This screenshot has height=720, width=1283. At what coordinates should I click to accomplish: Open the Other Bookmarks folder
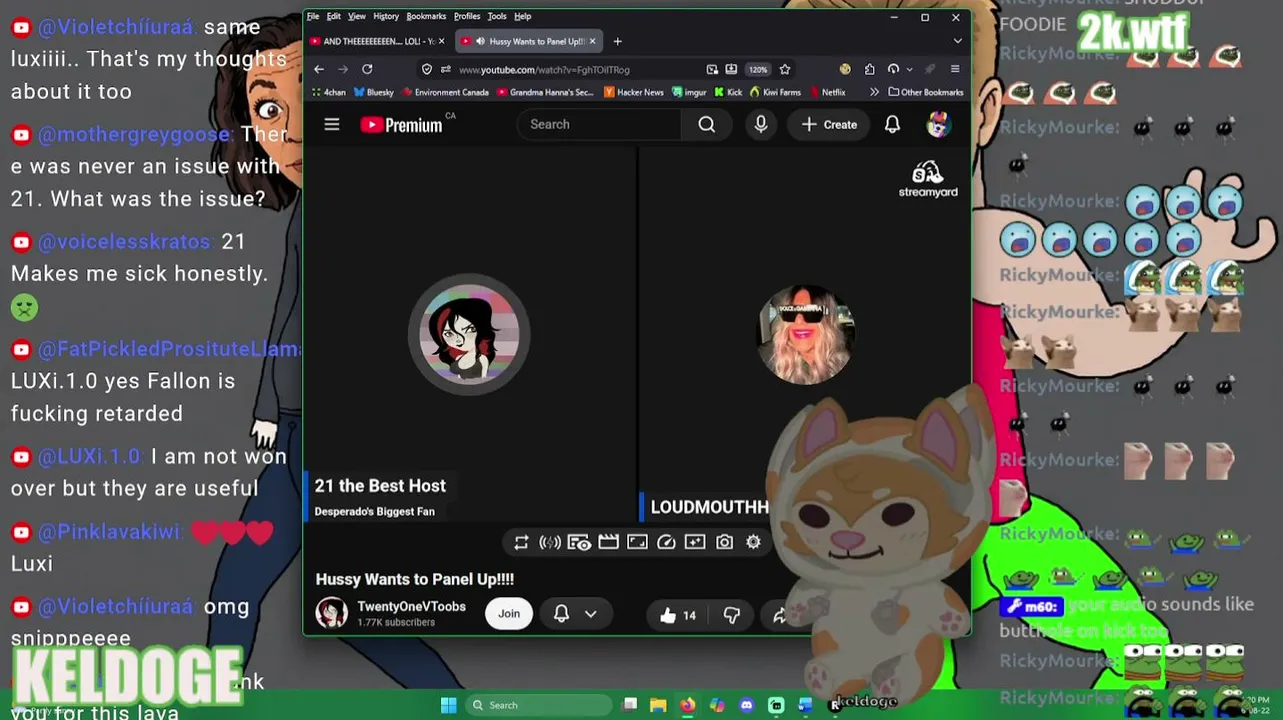[926, 92]
